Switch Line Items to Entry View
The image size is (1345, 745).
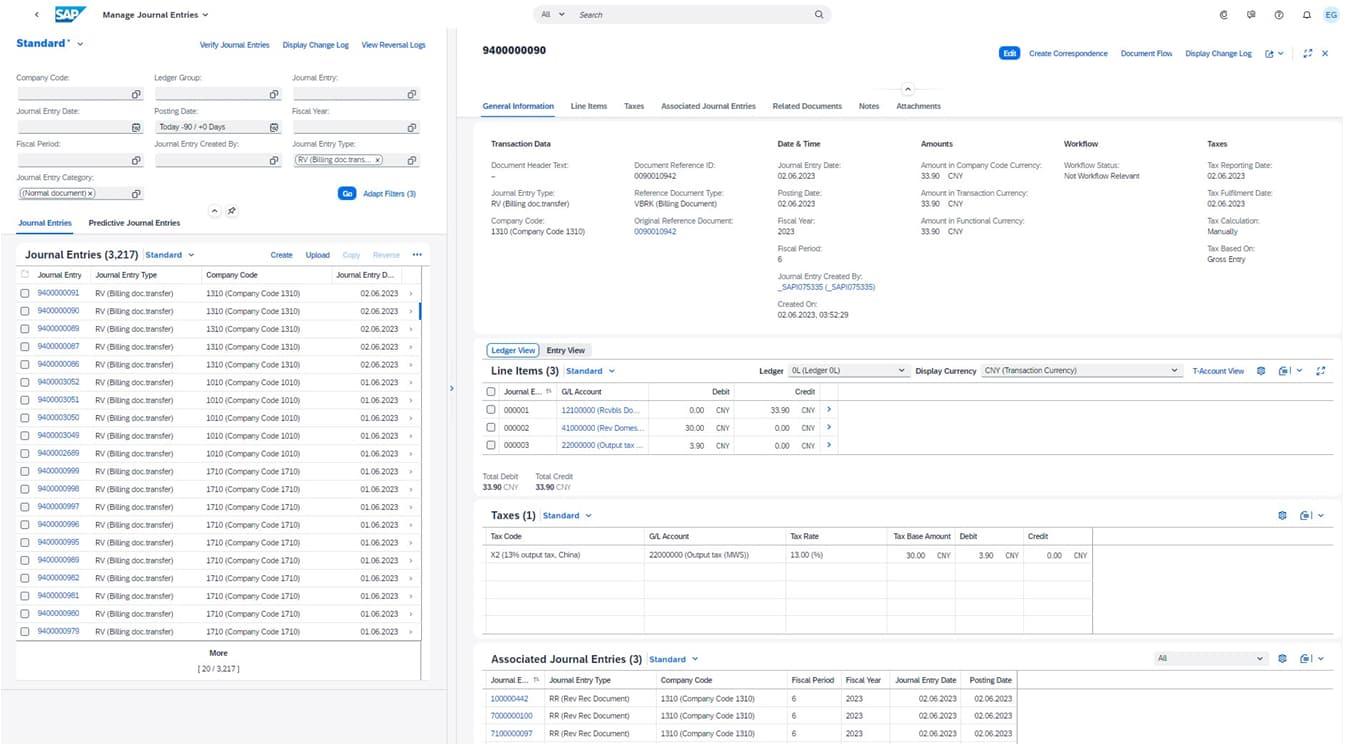[566, 351]
